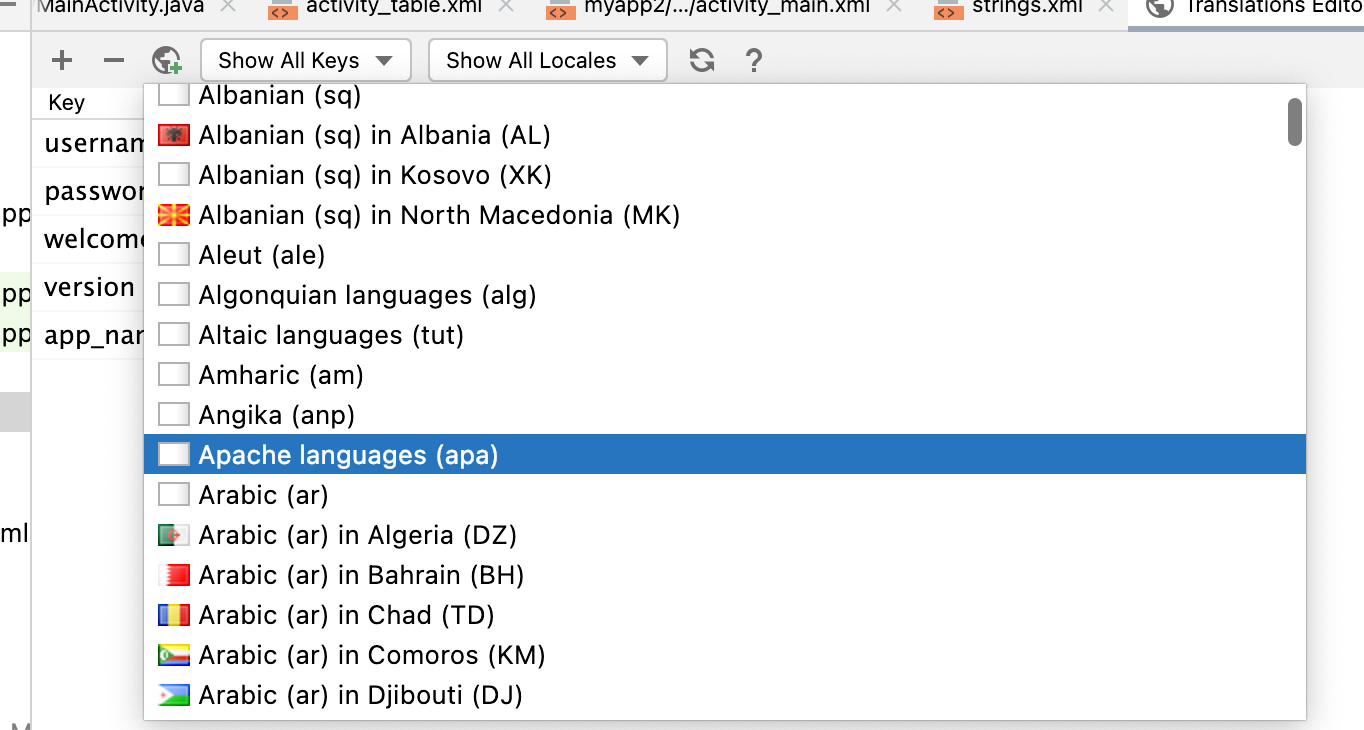
Task: Switch to the activity_table.xml tab
Action: pos(394,8)
